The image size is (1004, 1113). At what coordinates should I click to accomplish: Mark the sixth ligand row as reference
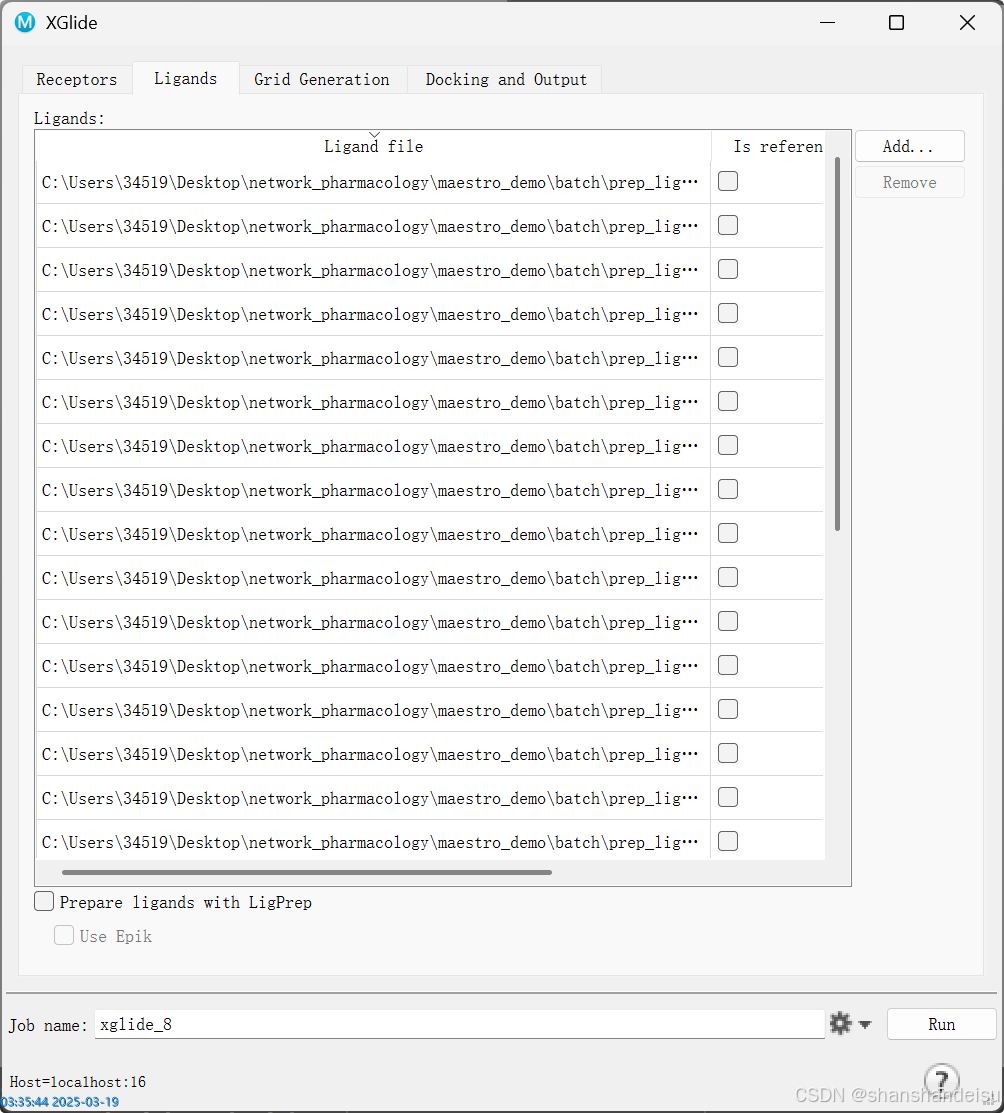click(728, 402)
